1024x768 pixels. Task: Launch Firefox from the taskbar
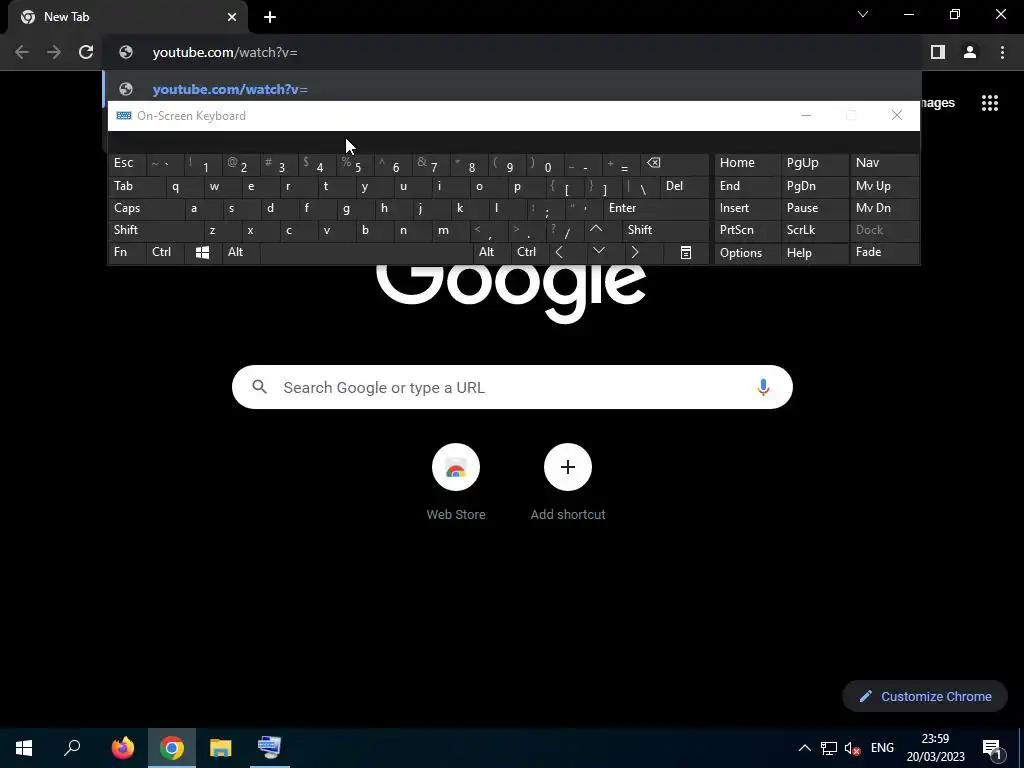[122, 748]
